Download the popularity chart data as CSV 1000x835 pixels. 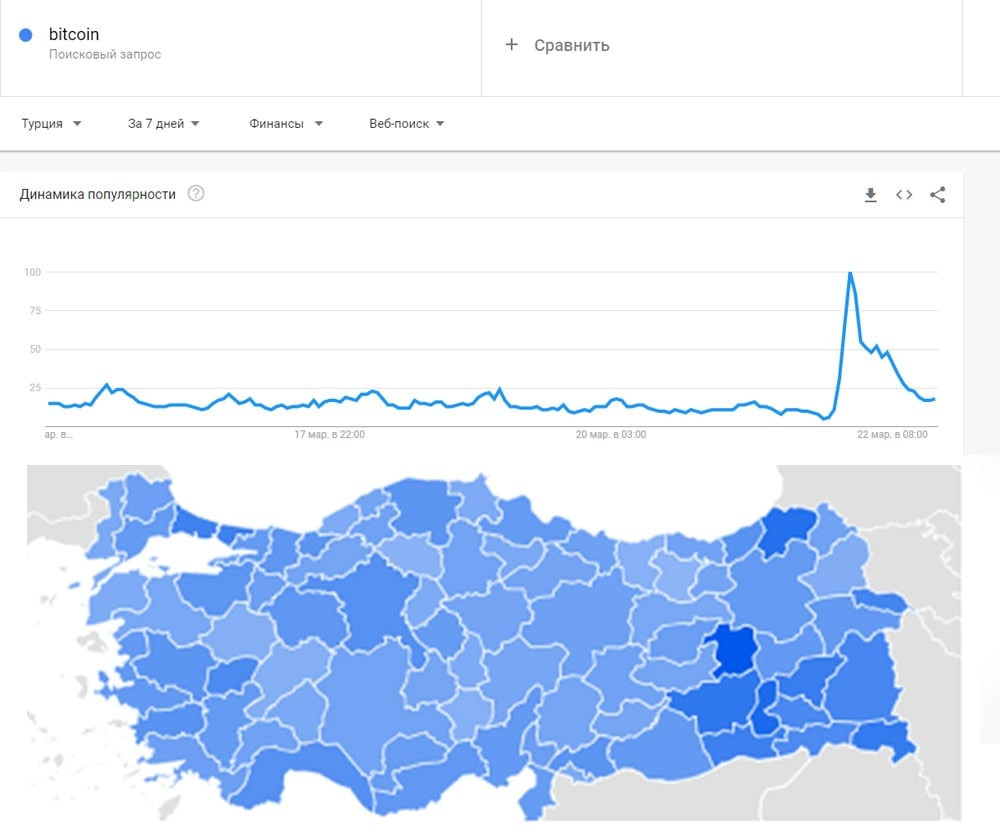point(871,195)
